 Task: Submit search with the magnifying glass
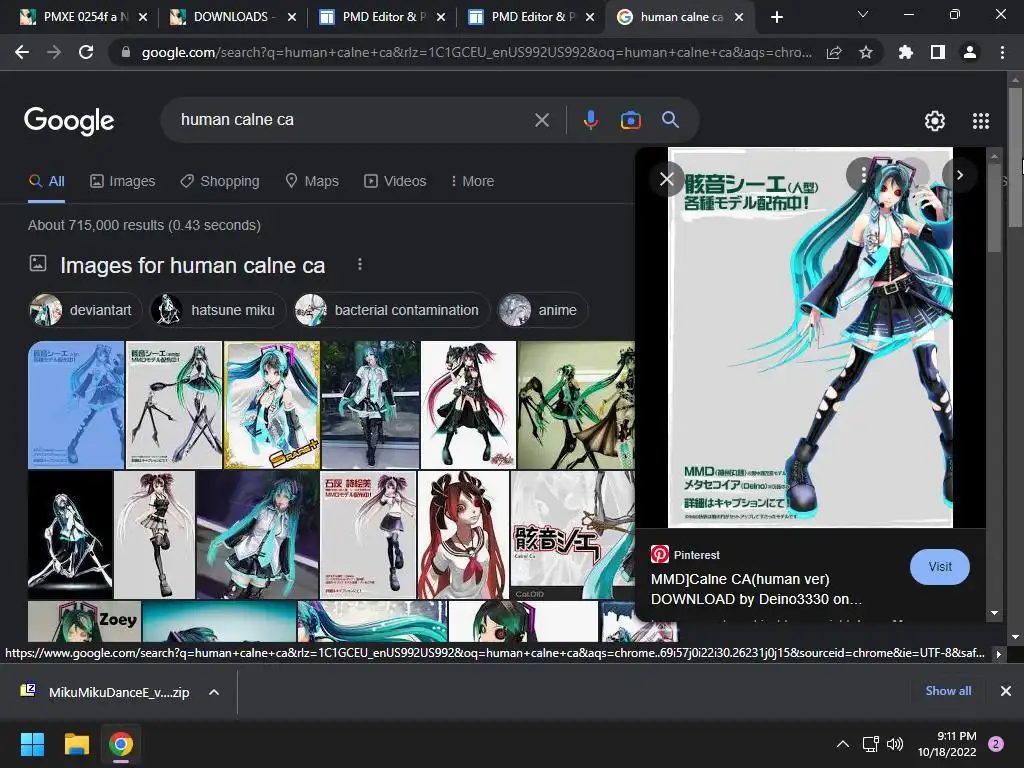(670, 120)
